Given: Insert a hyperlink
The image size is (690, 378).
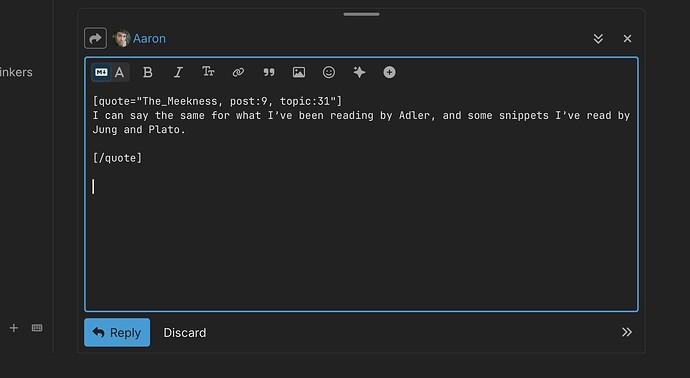Looking at the screenshot, I should (238, 72).
